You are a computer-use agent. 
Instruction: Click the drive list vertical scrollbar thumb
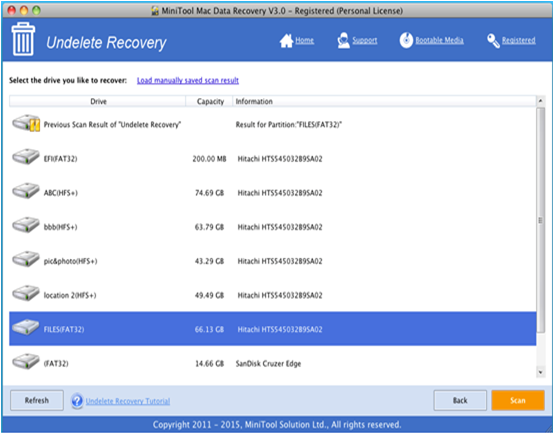[x=540, y=220]
